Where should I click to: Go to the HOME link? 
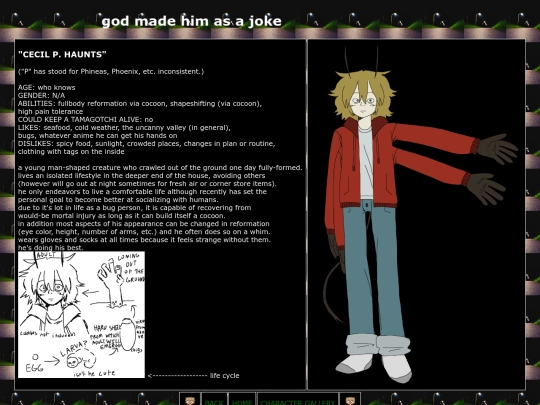click(x=242, y=402)
